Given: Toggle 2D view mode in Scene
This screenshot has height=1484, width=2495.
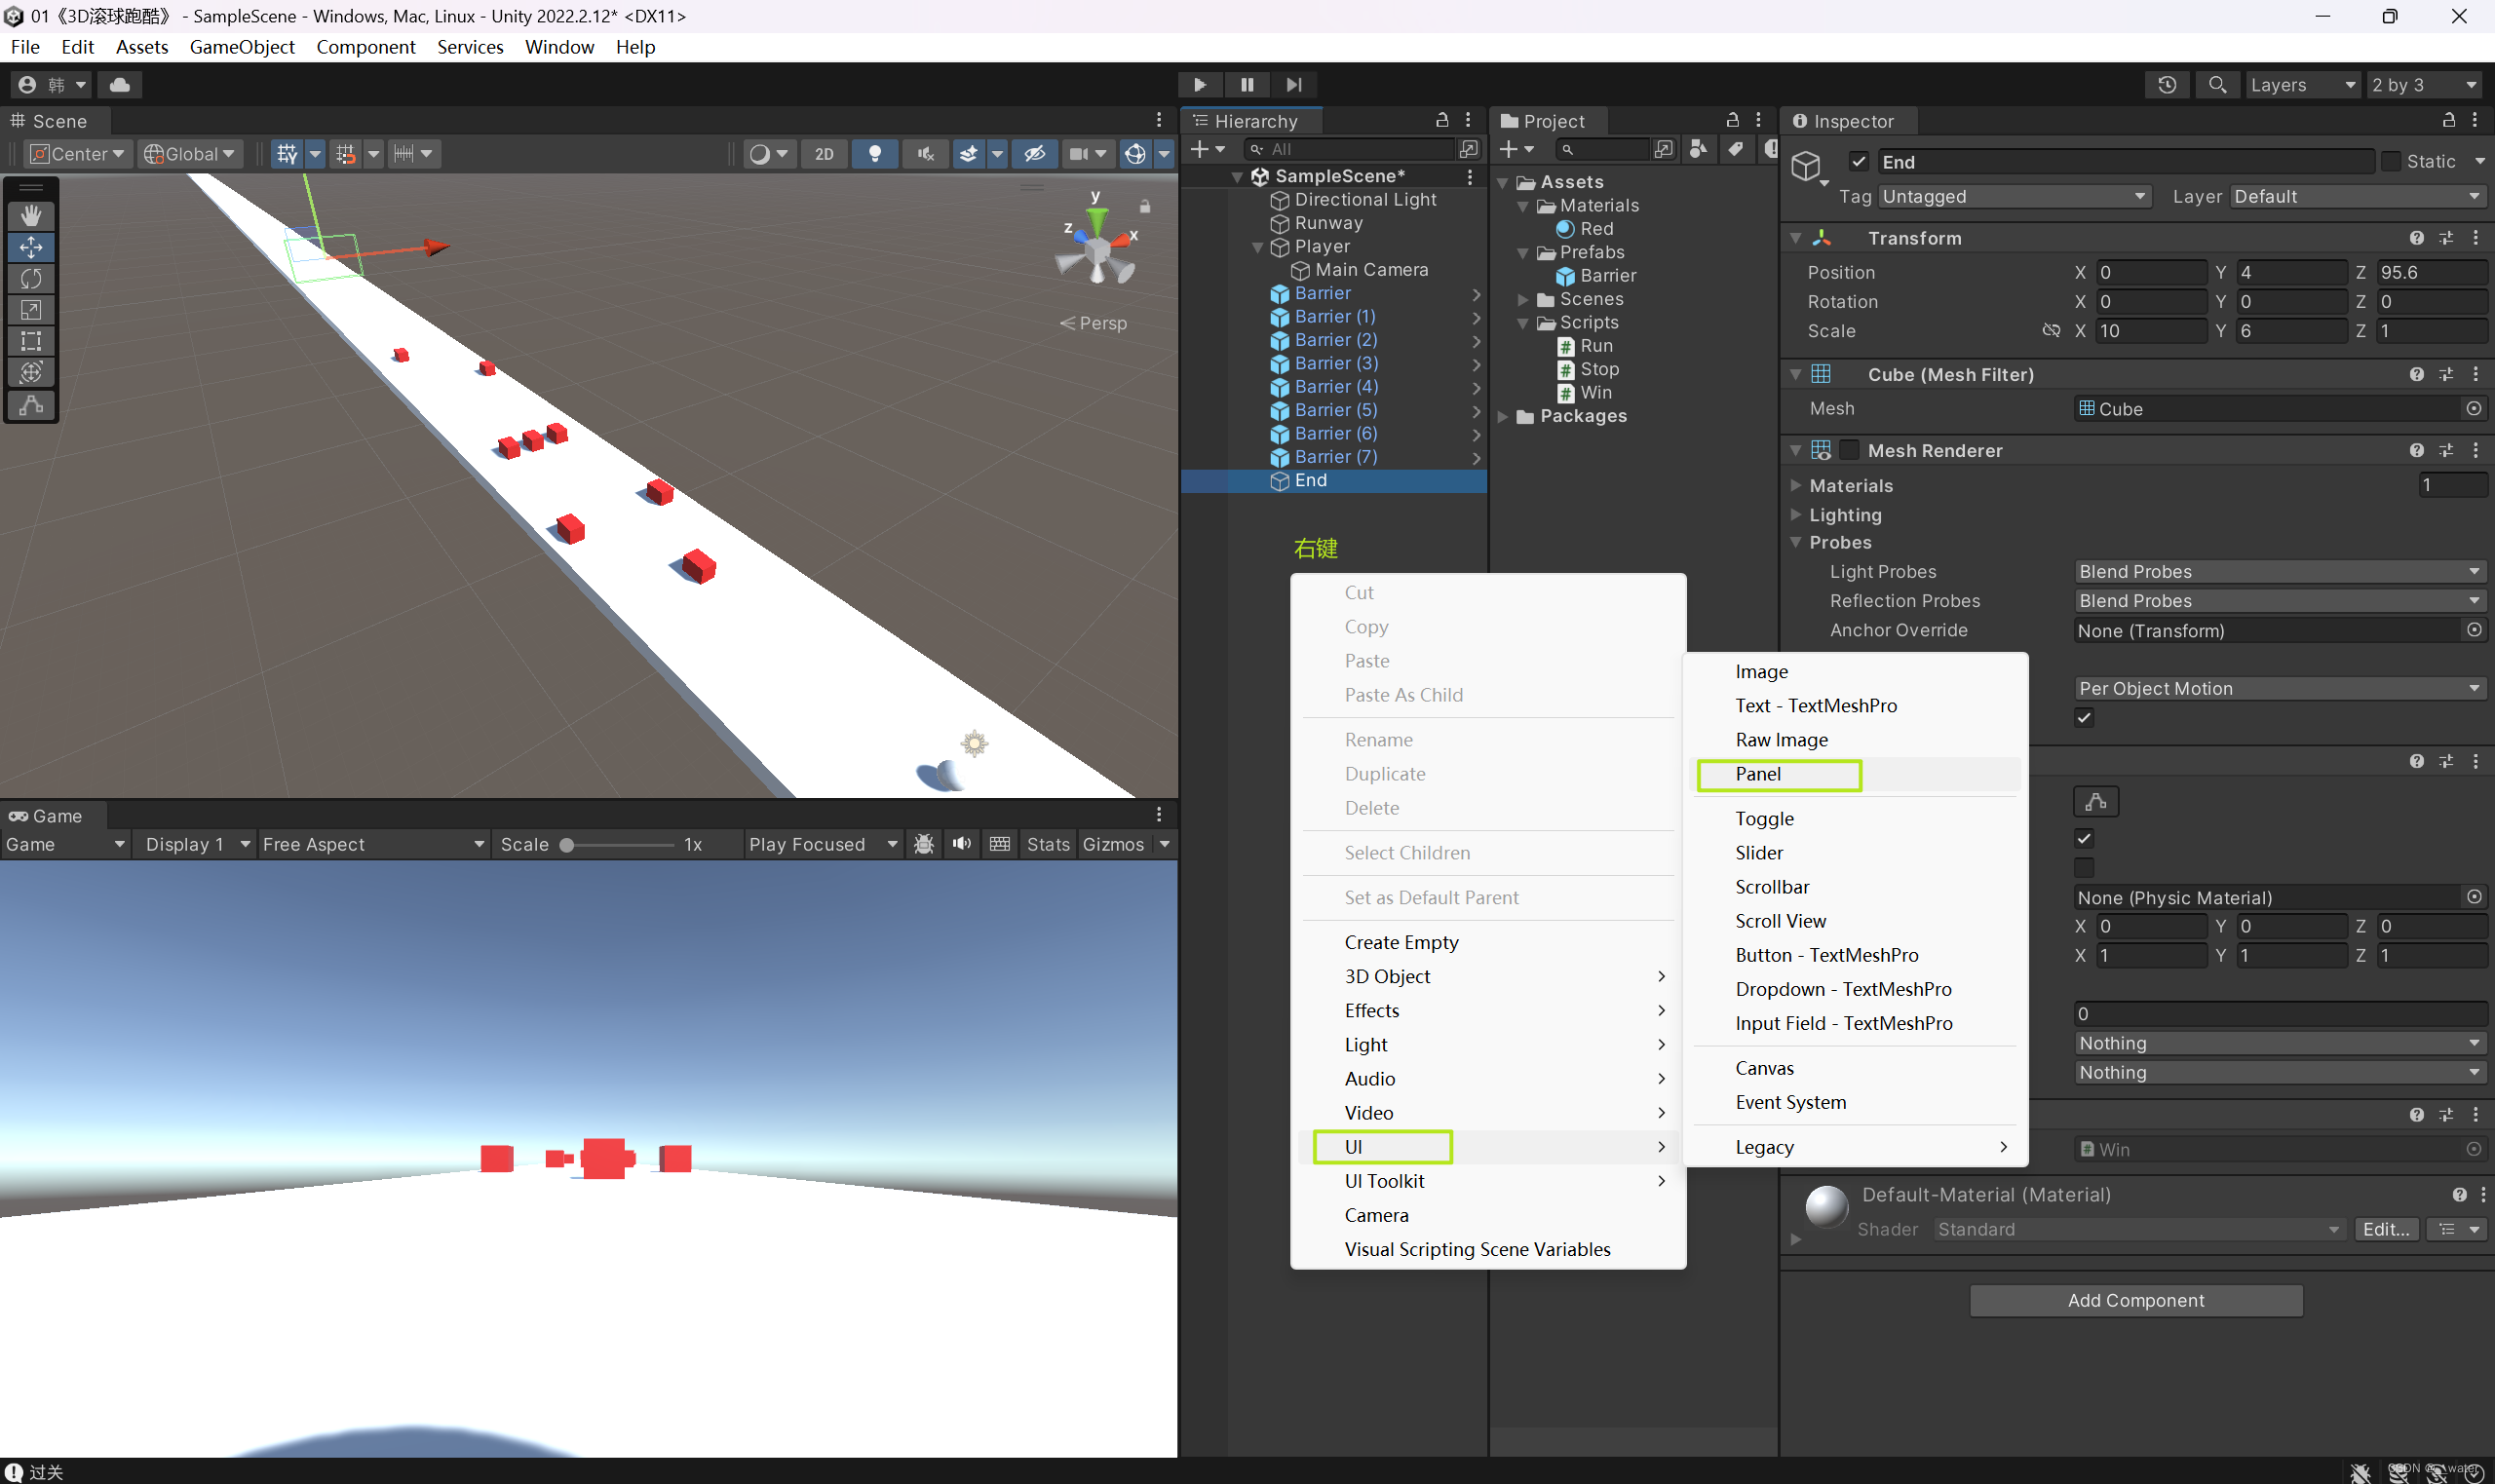Looking at the screenshot, I should pyautogui.click(x=824, y=153).
